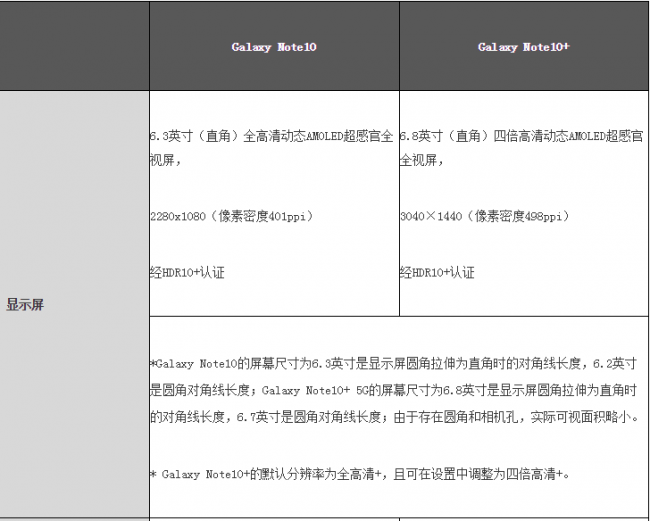Click the 6.3英寸 display description text
The width and height of the screenshot is (650, 521).
(272, 148)
